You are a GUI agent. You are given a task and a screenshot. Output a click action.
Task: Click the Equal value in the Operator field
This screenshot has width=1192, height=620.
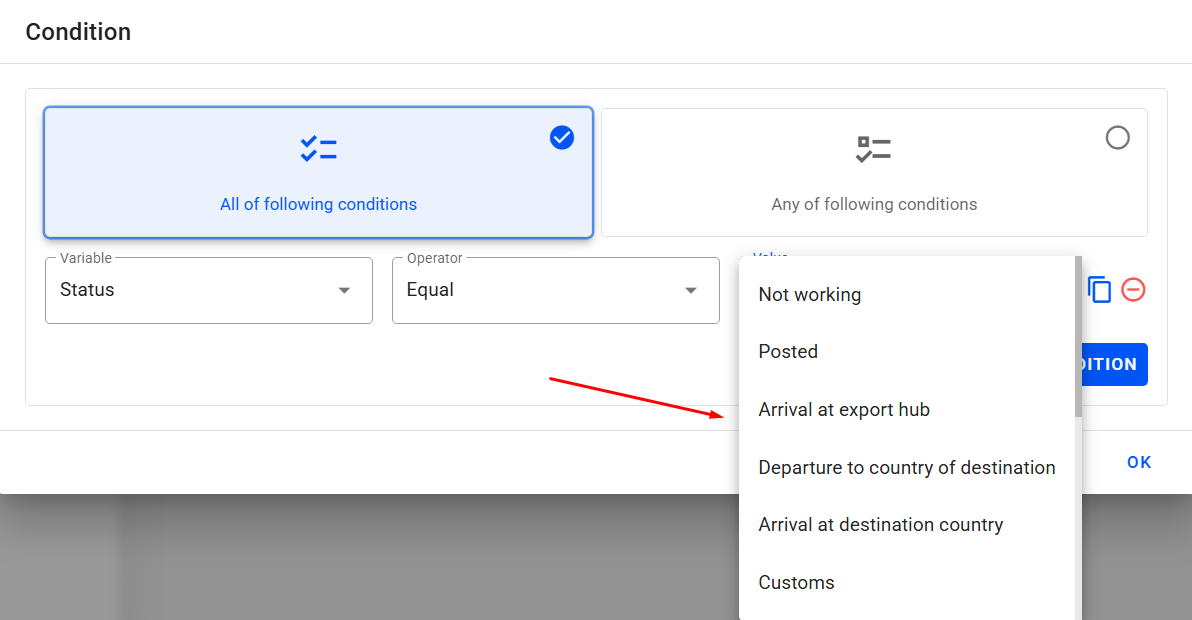(430, 290)
